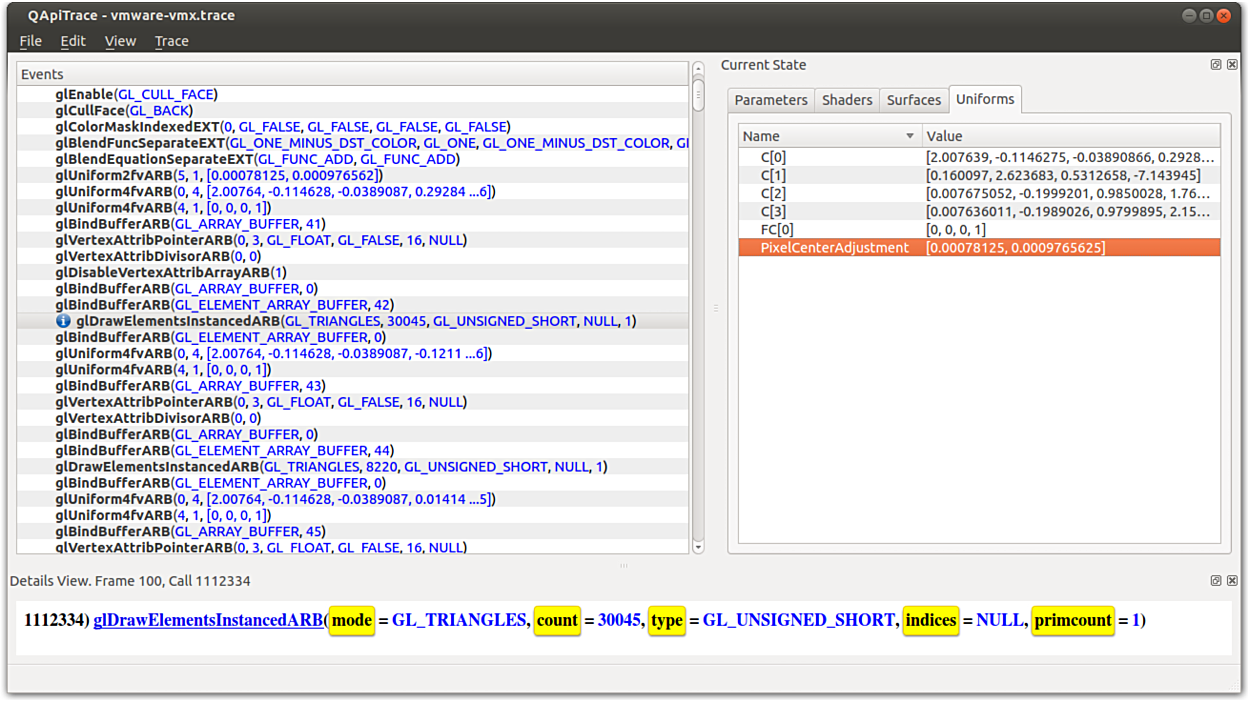1248x702 pixels.
Task: Minimize the QApiTrace window
Action: (1188, 15)
